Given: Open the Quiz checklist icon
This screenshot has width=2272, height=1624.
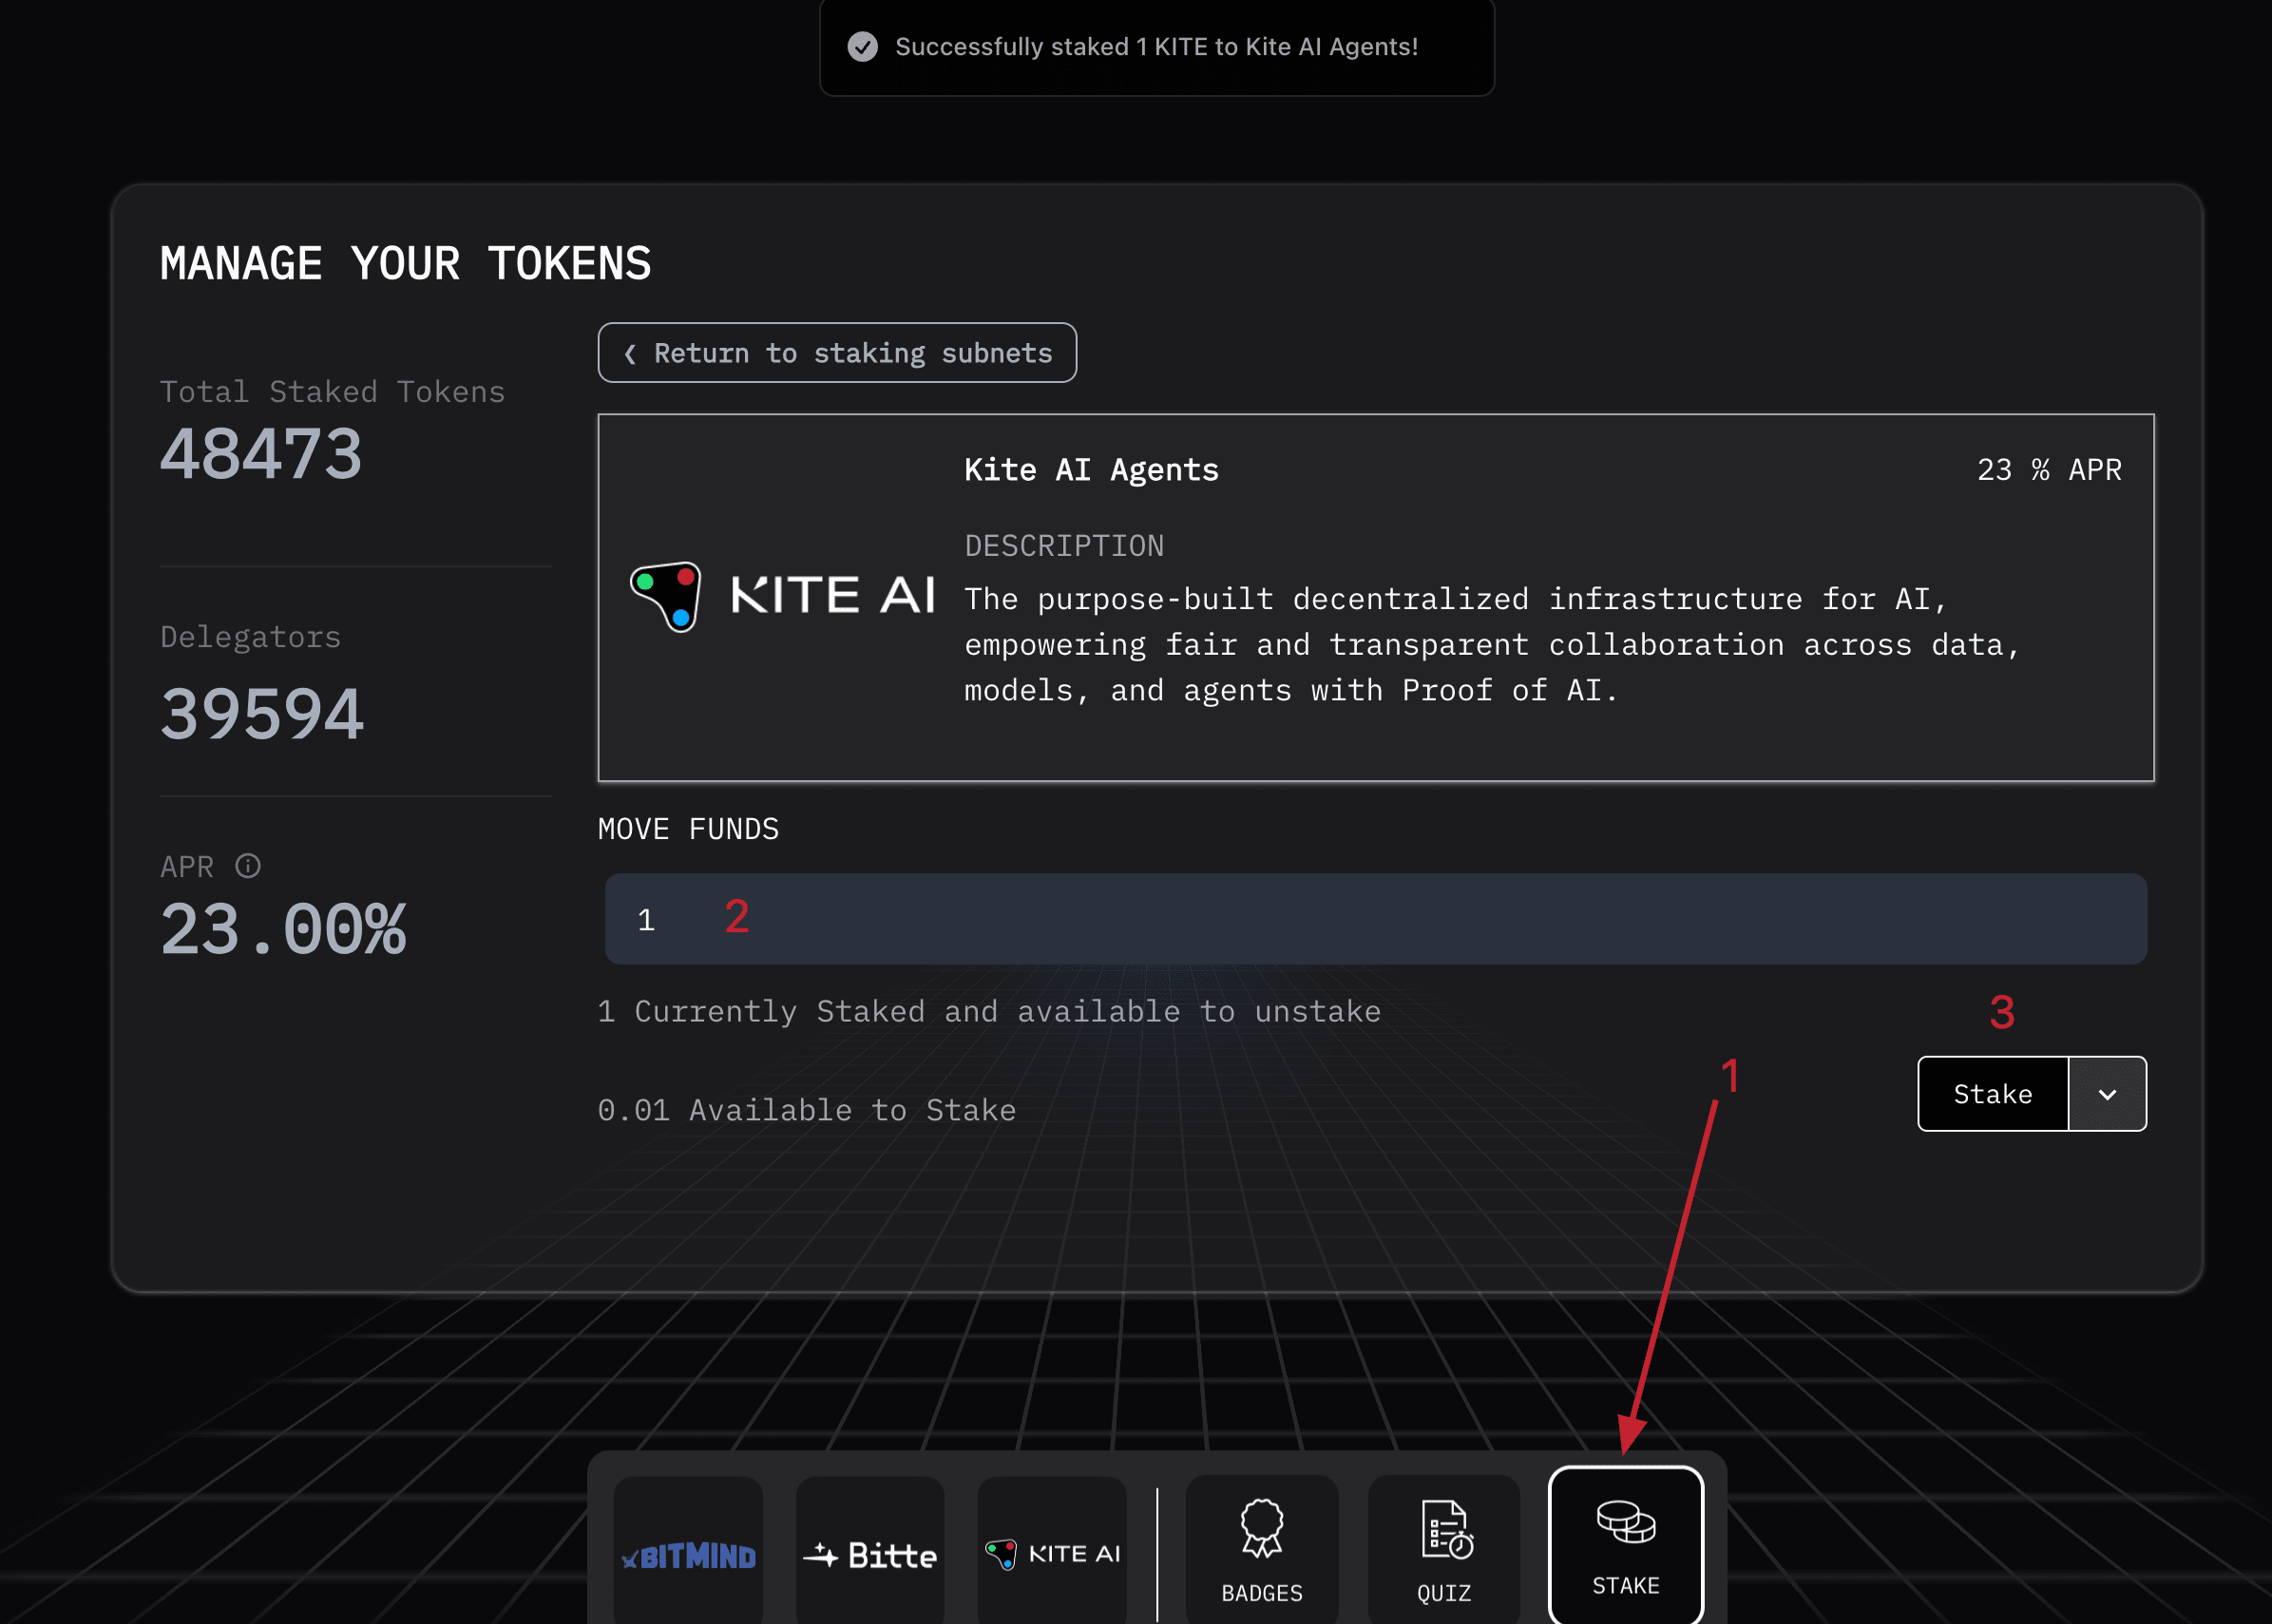Looking at the screenshot, I should pyautogui.click(x=1445, y=1529).
